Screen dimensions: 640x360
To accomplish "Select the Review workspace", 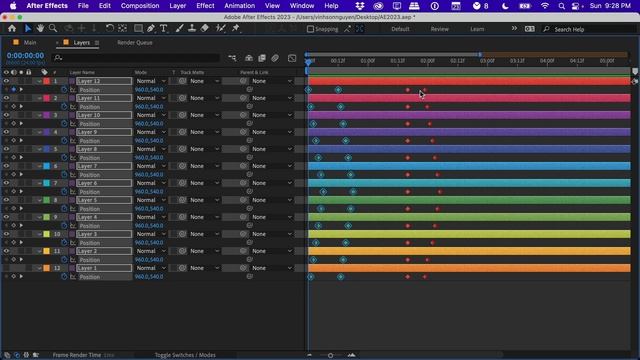I will (440, 29).
